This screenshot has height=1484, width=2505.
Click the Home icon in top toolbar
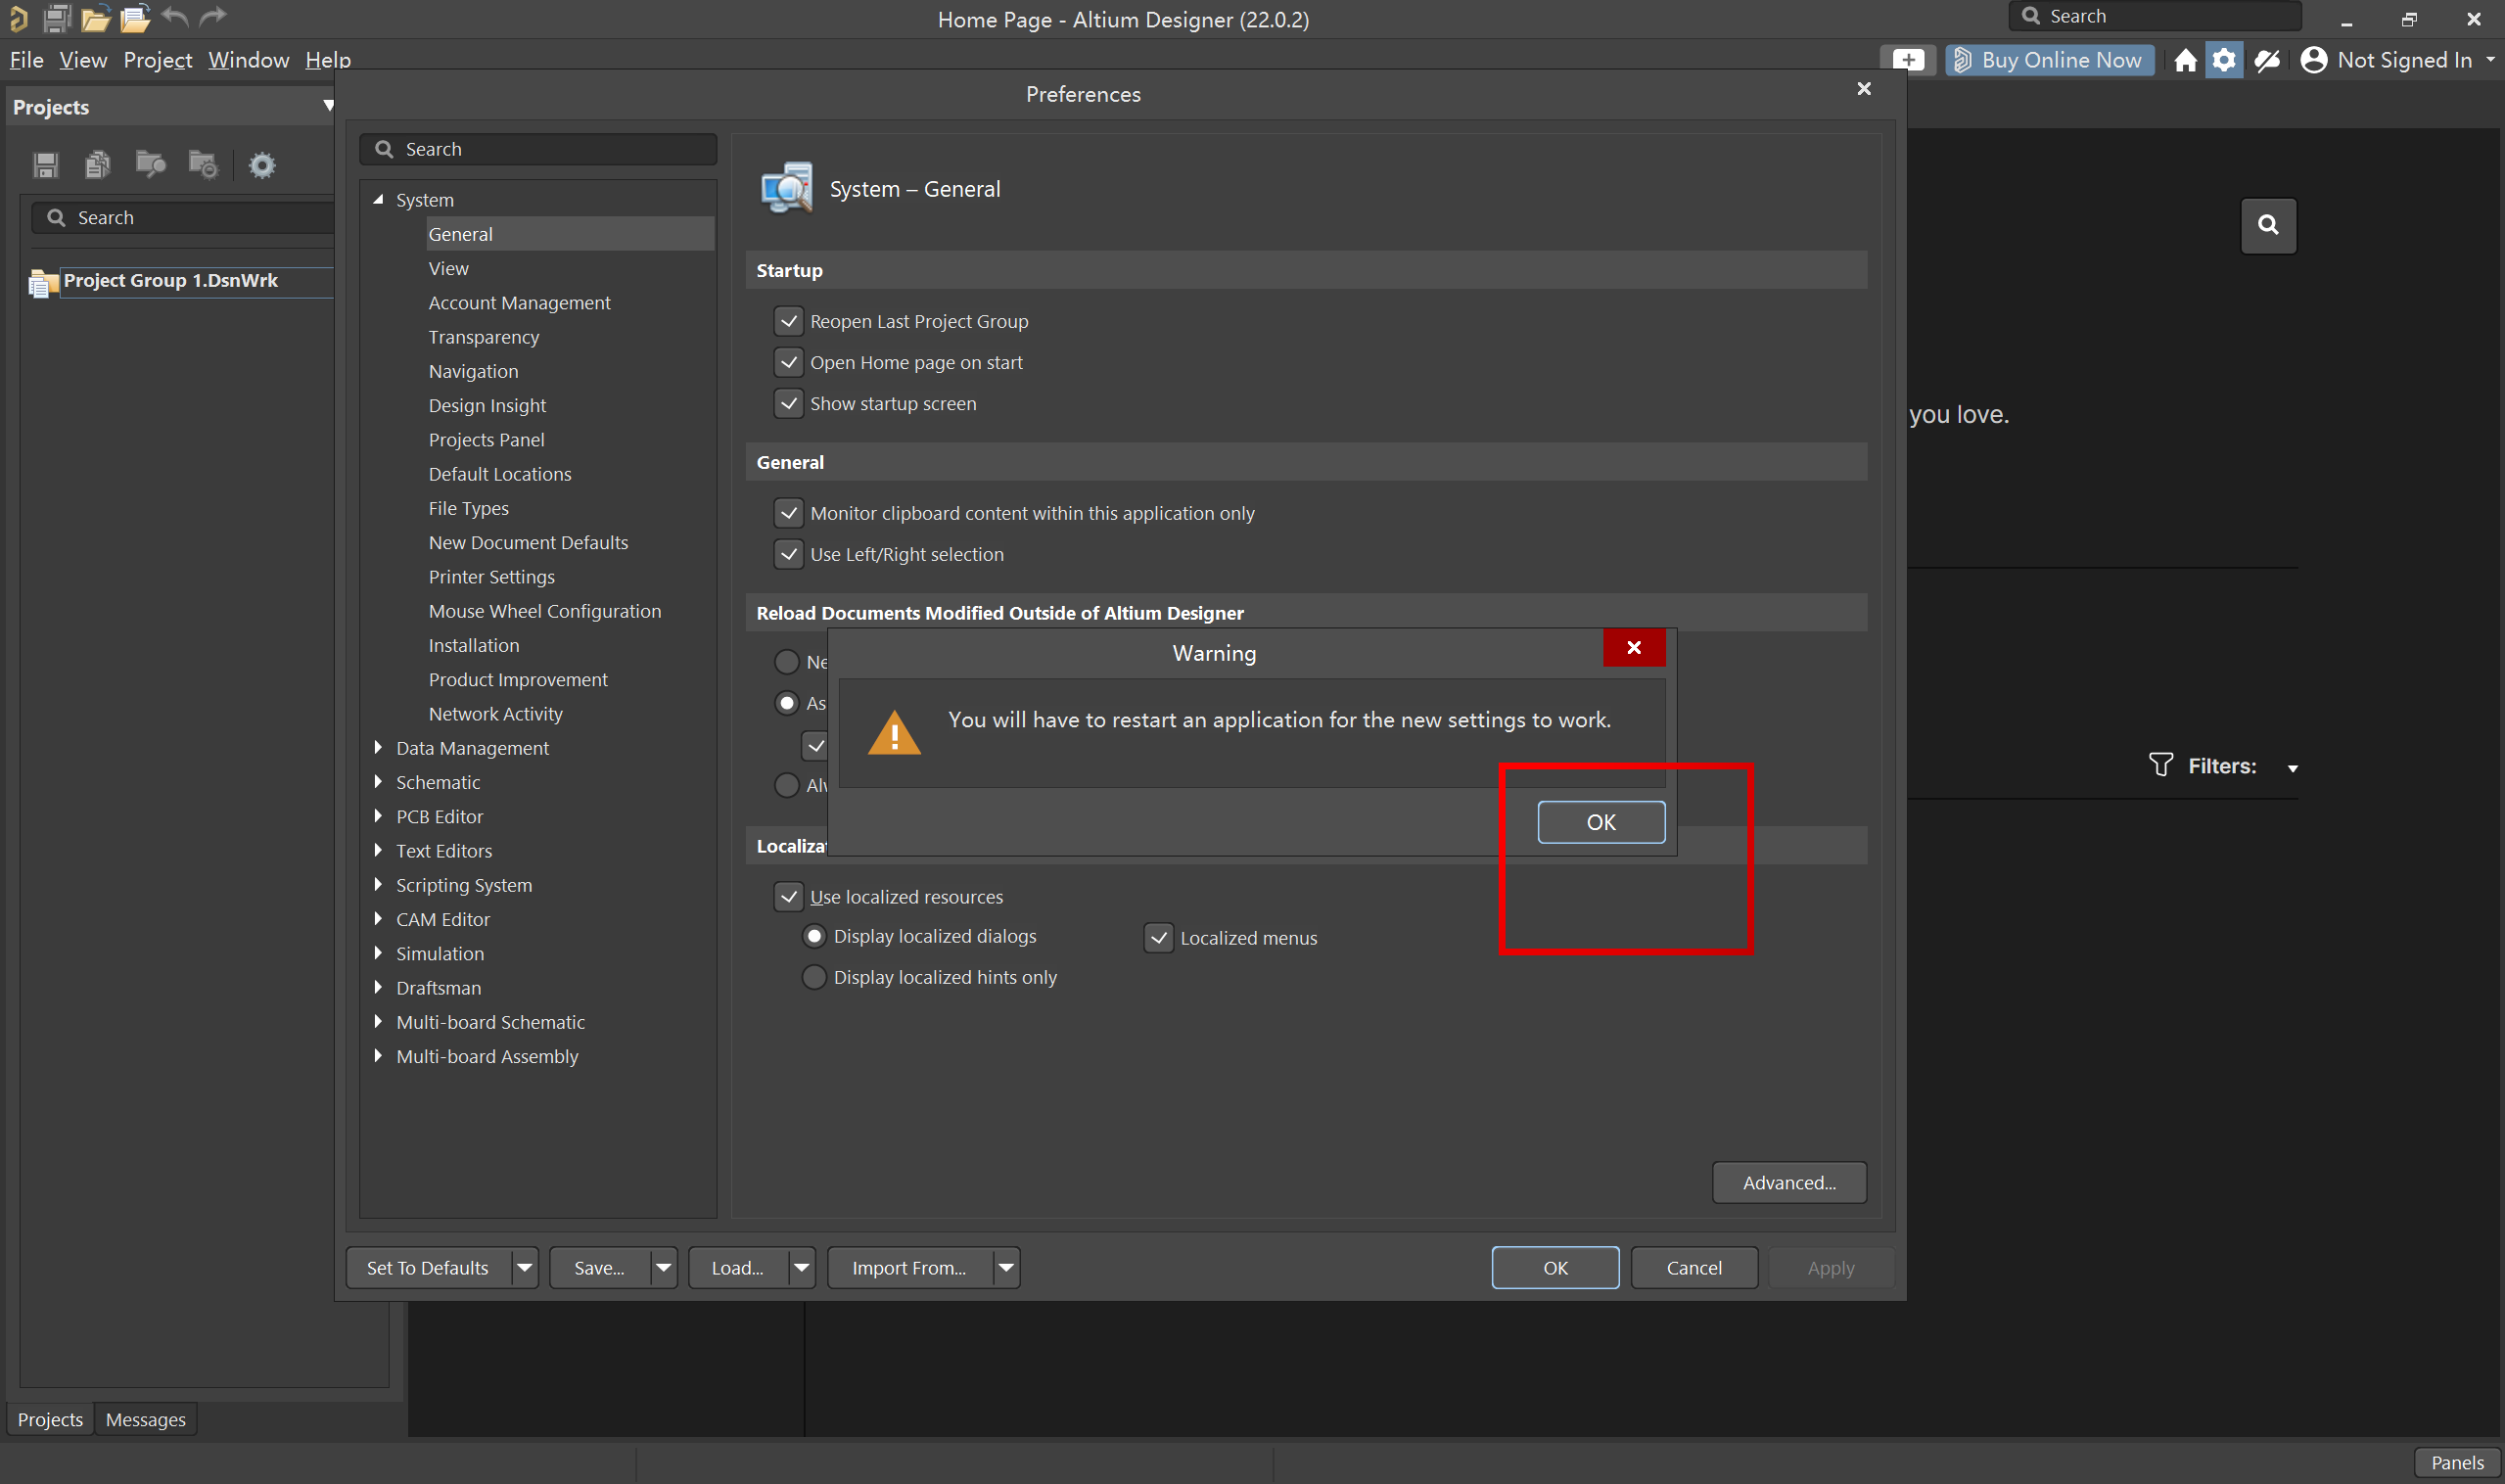pyautogui.click(x=2185, y=60)
